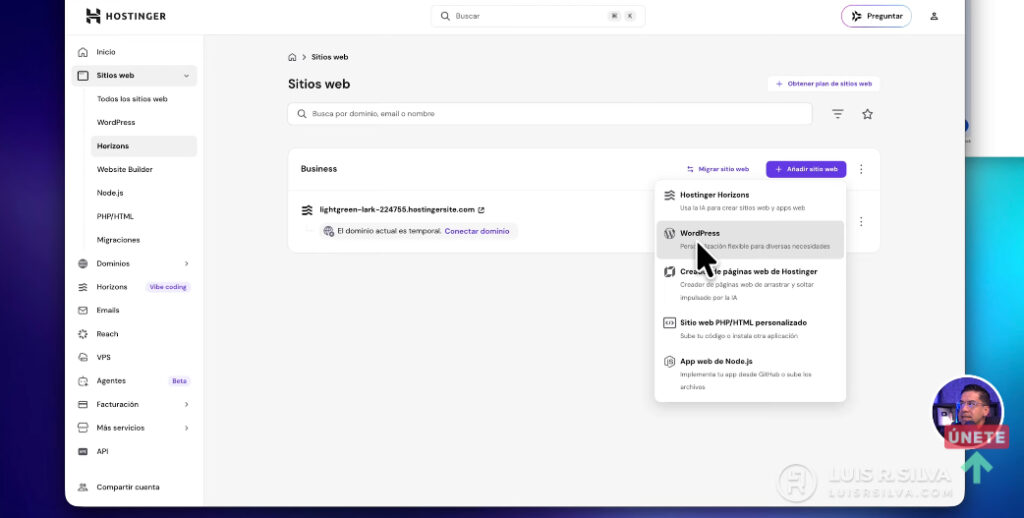Open lightgreen-lark-224755.hostingersite.com site

397,210
